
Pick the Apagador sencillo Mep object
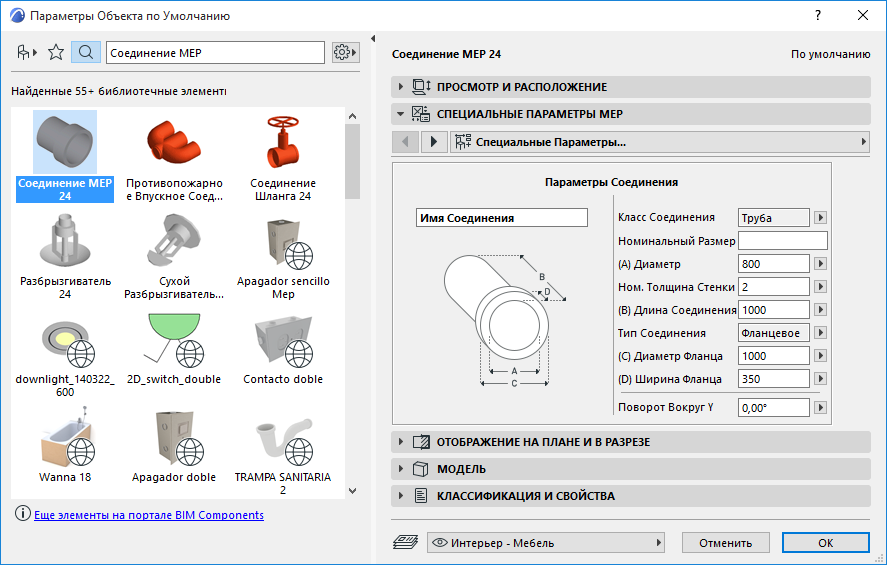coord(283,256)
